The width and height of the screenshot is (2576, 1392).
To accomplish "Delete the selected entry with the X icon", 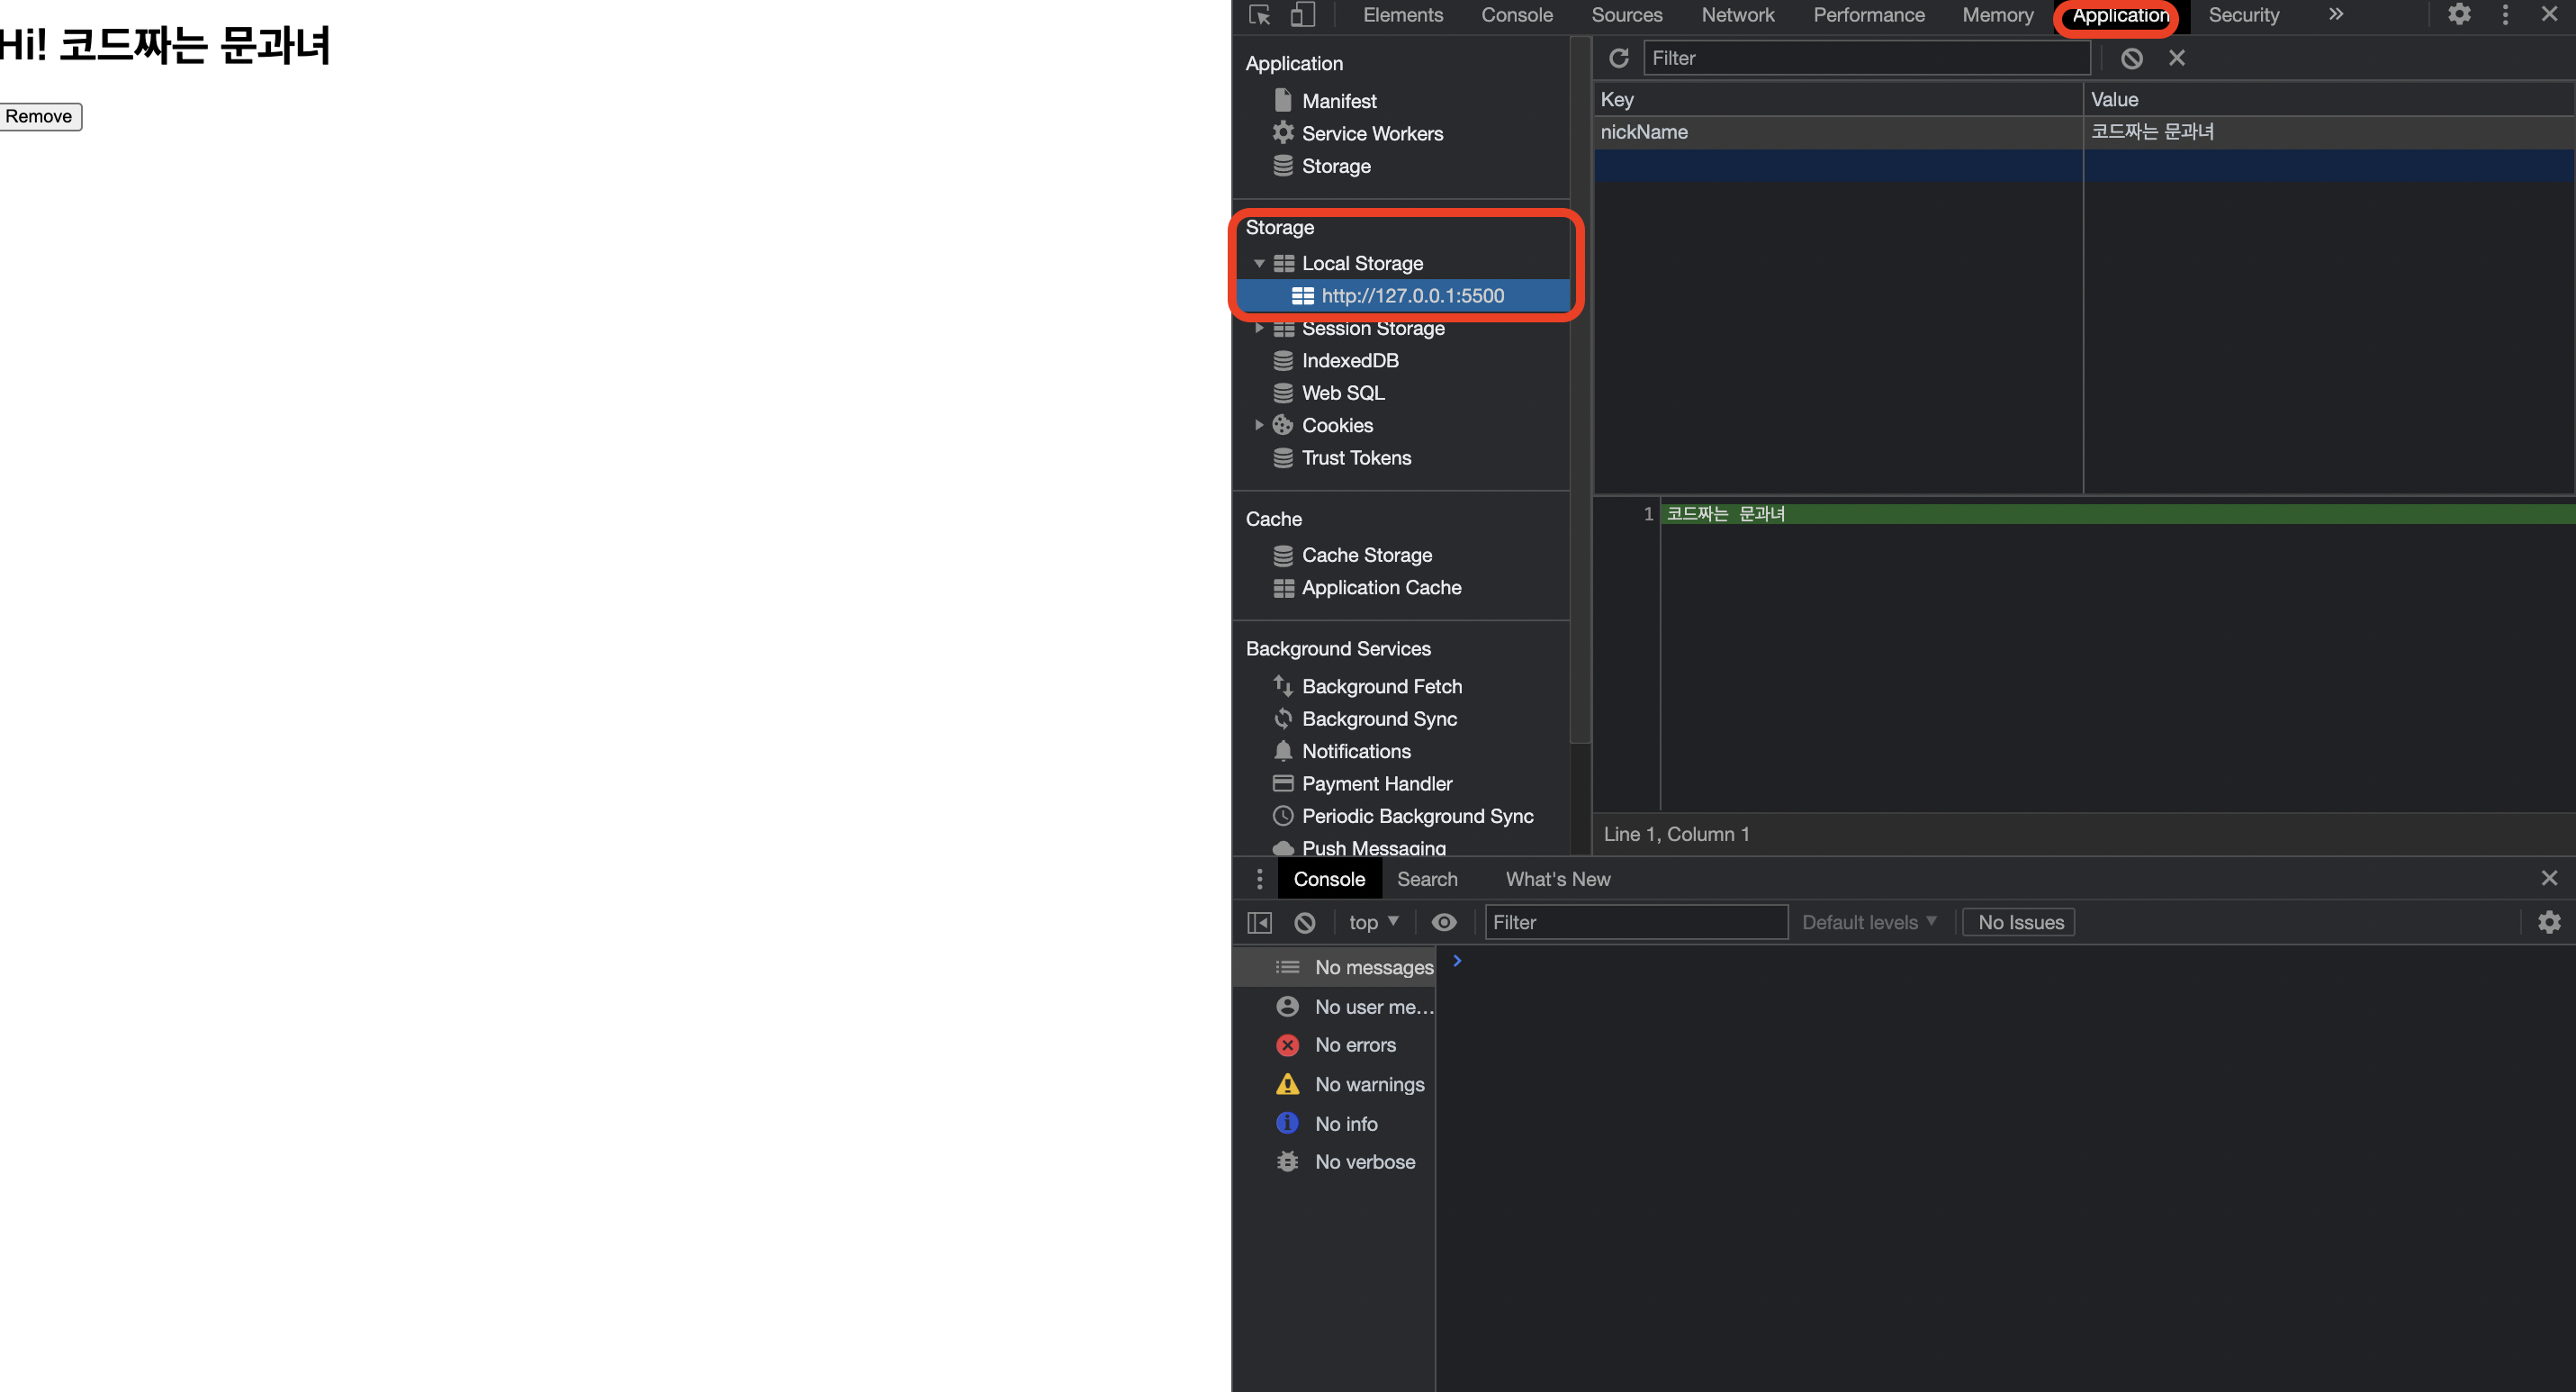I will click(2176, 58).
